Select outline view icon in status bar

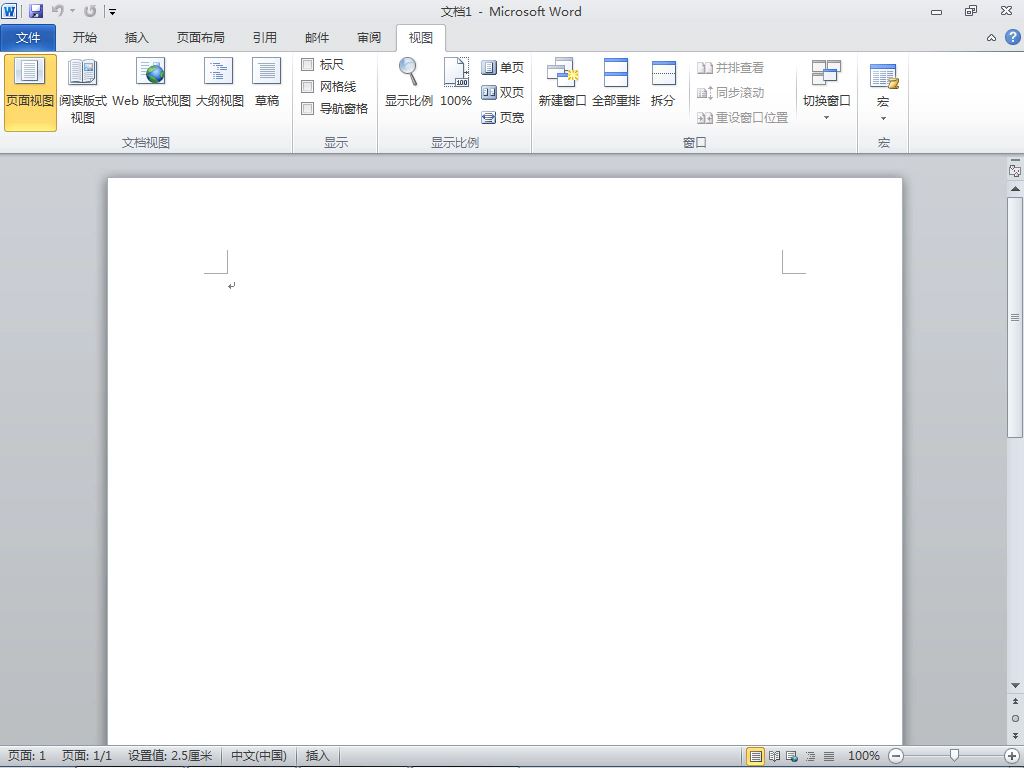810,756
